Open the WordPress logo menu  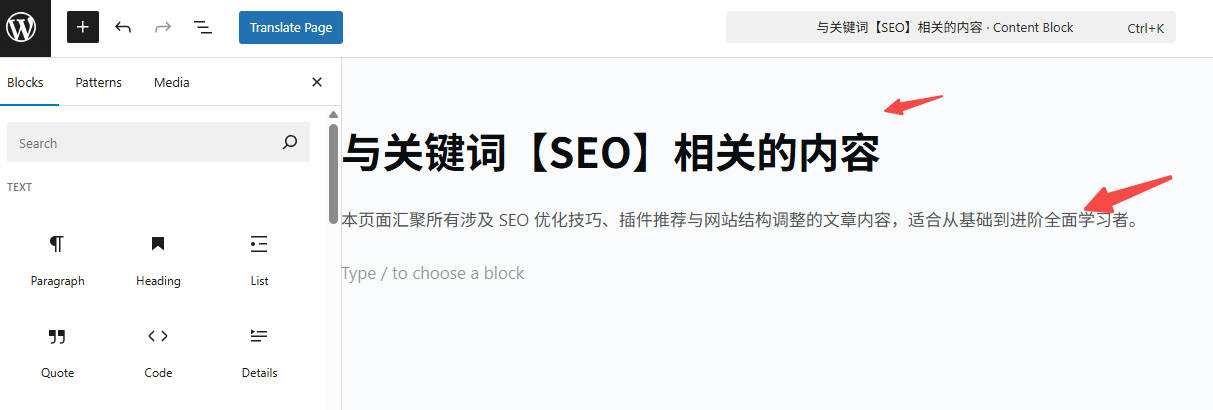[25, 27]
